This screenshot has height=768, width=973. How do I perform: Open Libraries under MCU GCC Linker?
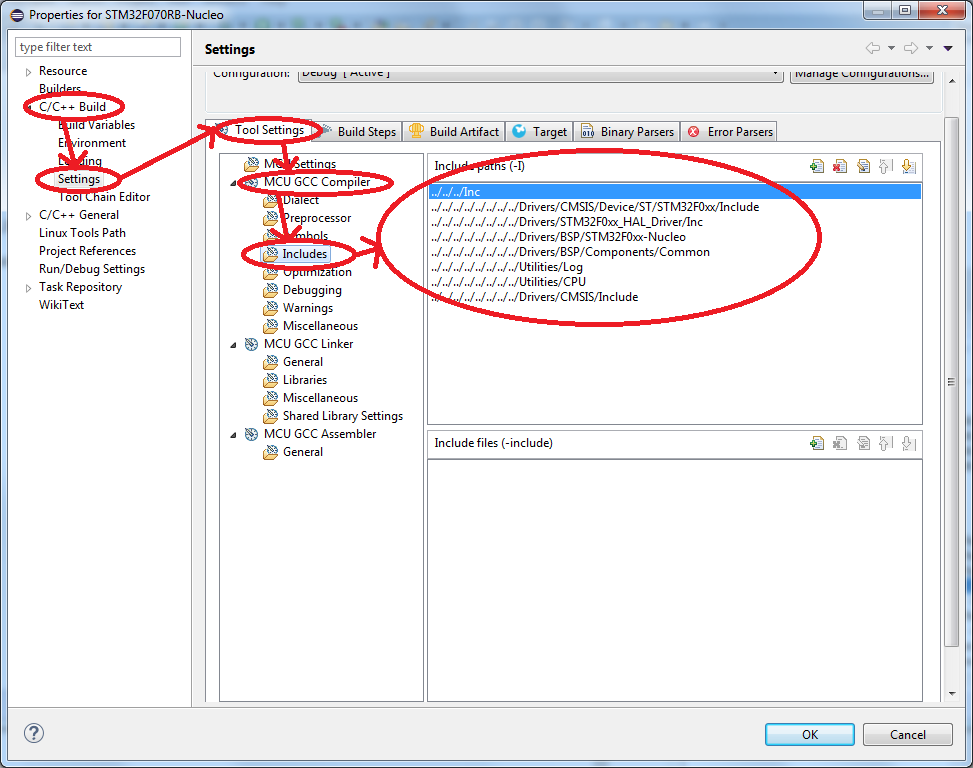304,380
